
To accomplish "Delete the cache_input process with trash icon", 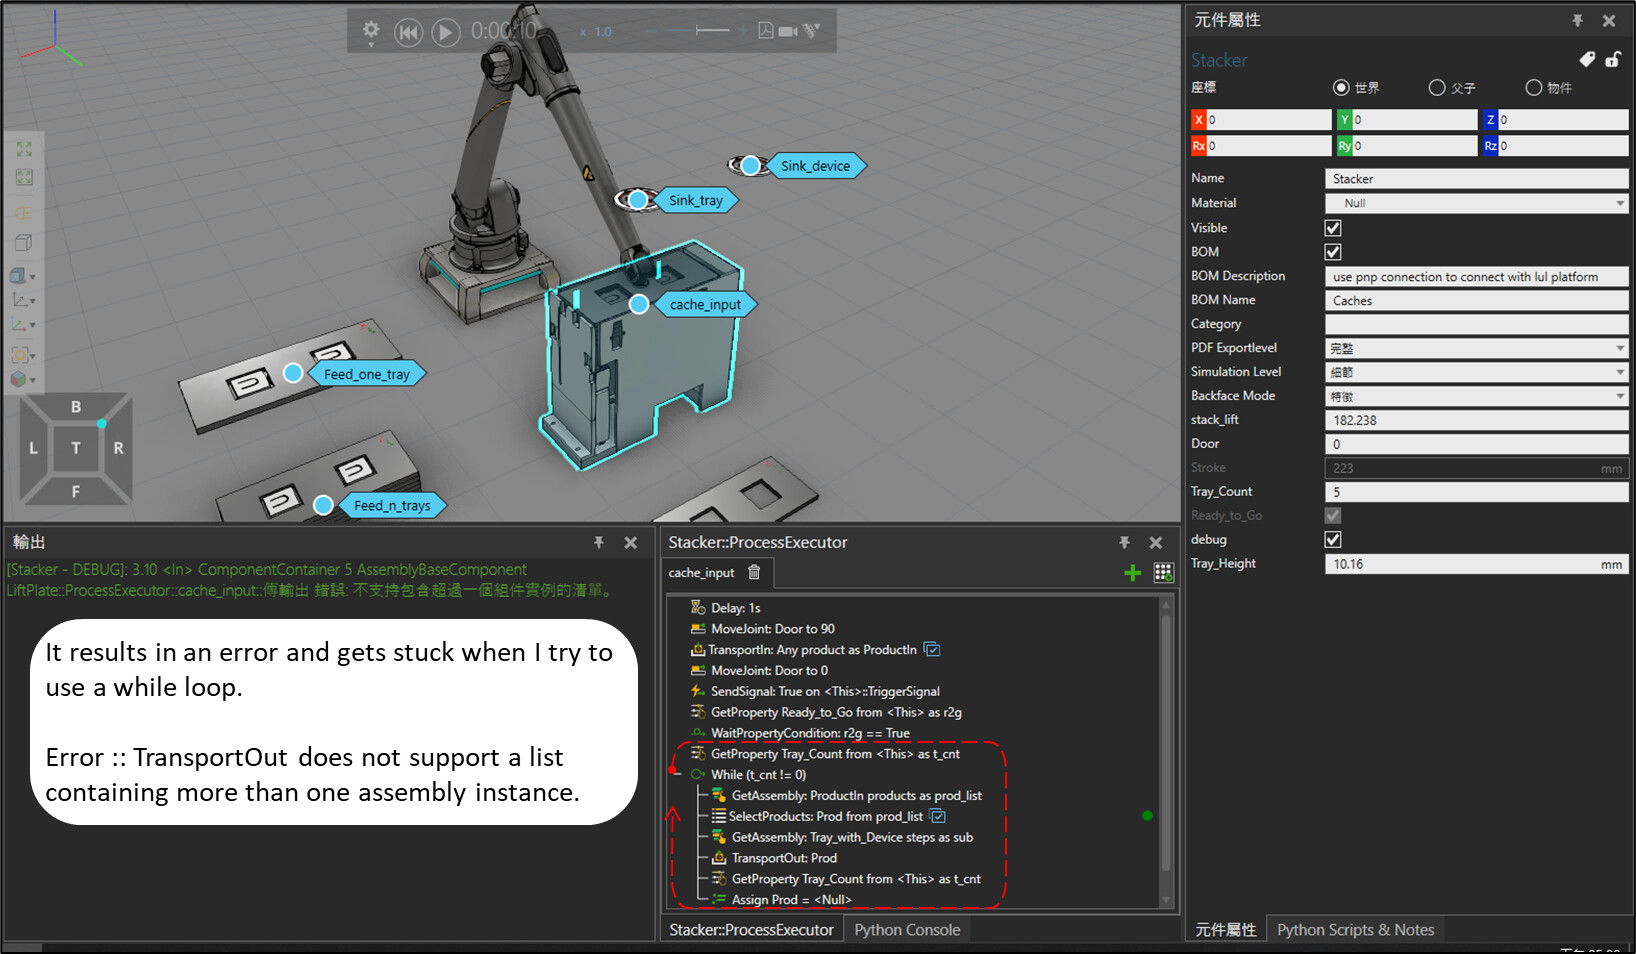I will point(754,572).
